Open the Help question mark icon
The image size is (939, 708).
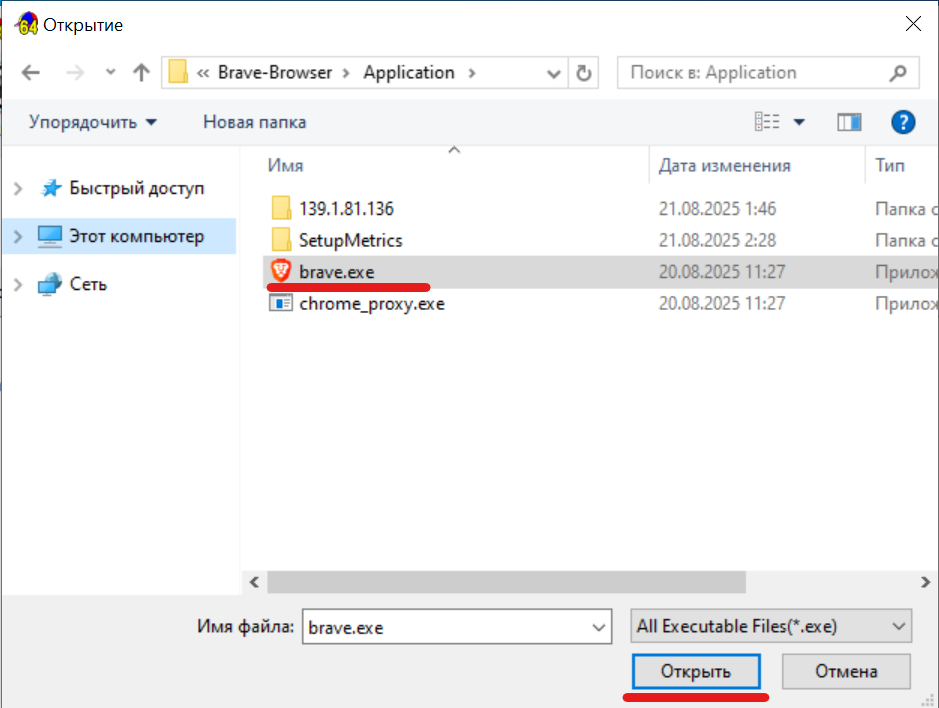click(x=903, y=122)
